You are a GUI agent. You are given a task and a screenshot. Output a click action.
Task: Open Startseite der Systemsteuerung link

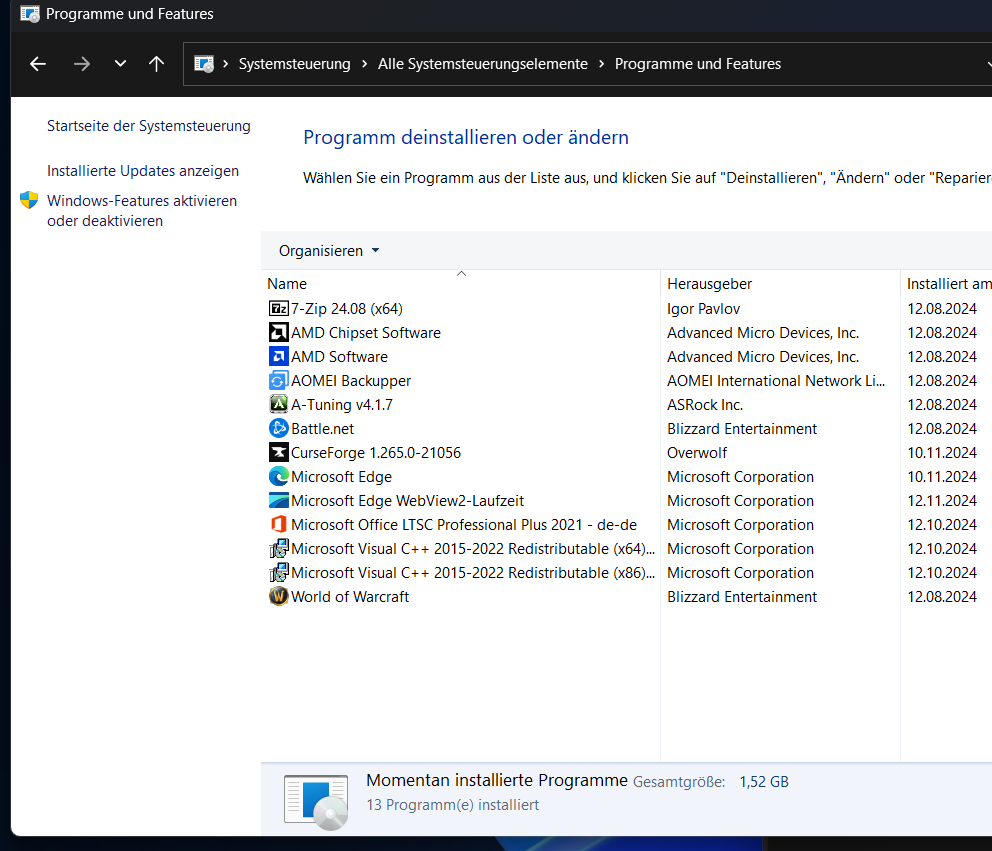(149, 126)
